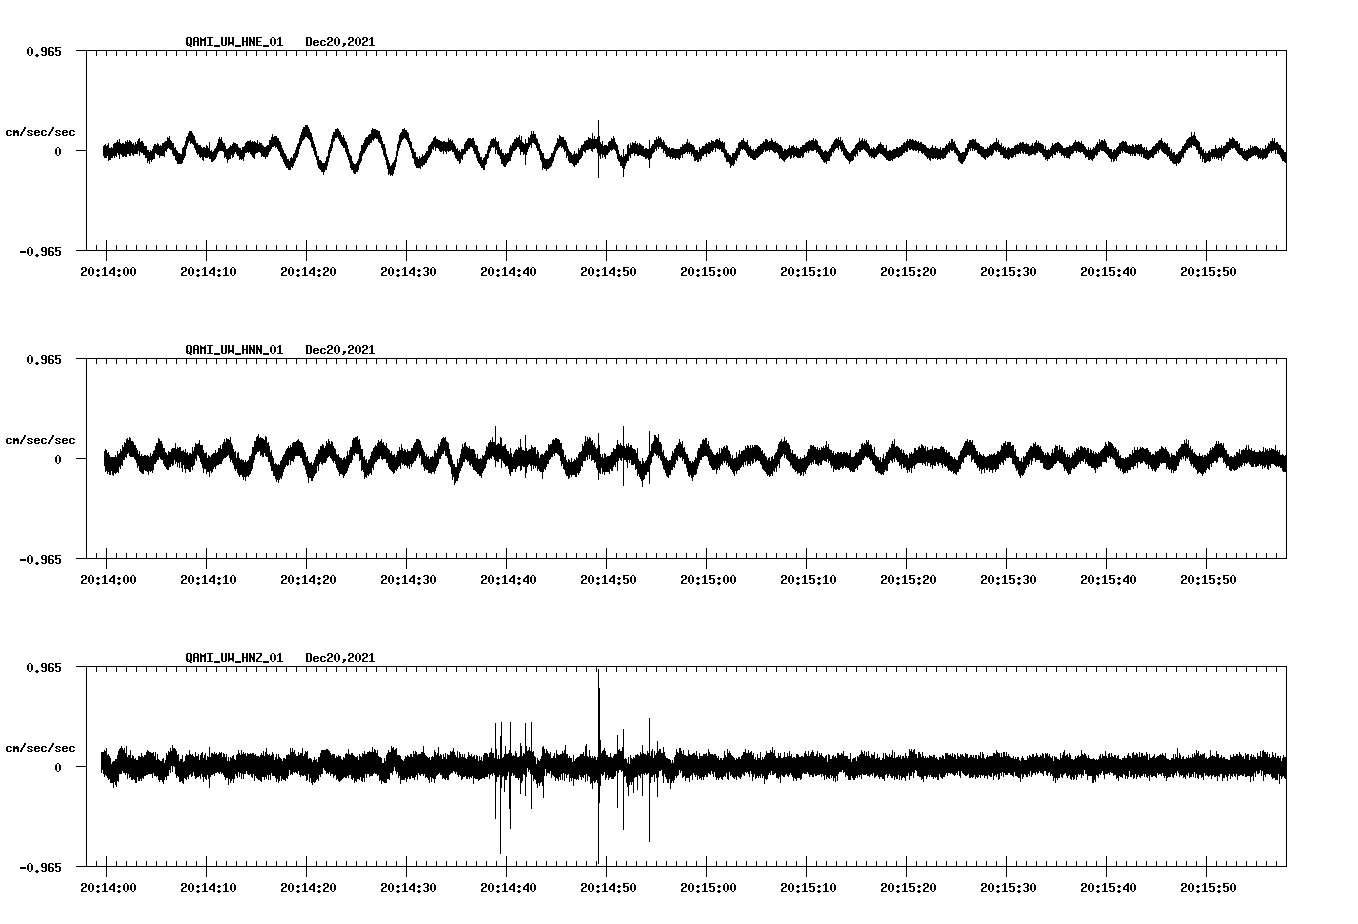Click the 20:14:00 time label under HNE plot
Viewport: 1358px width, 924px height.
tap(108, 272)
